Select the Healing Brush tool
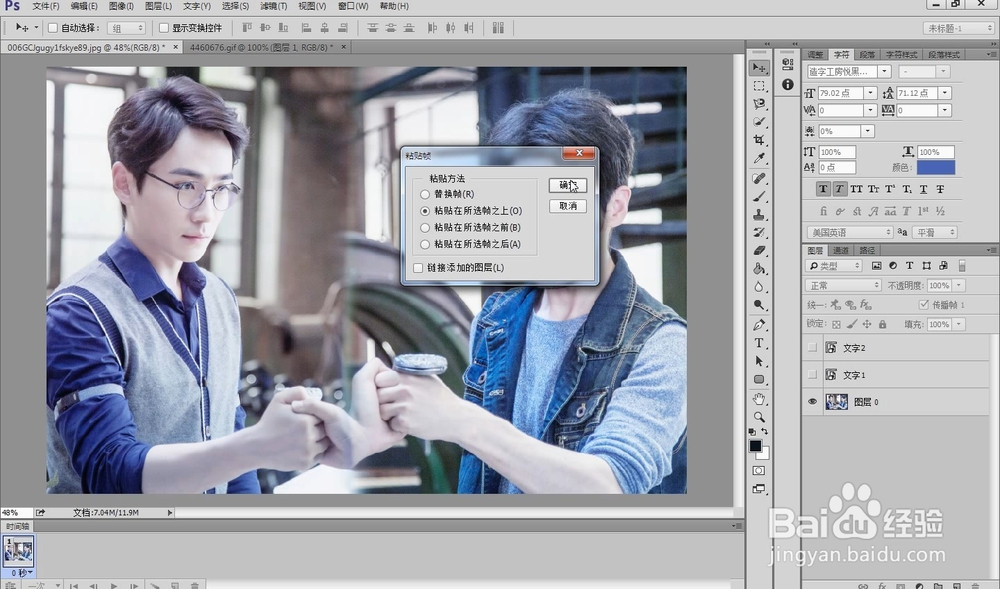The height and width of the screenshot is (589, 1000). click(x=758, y=178)
